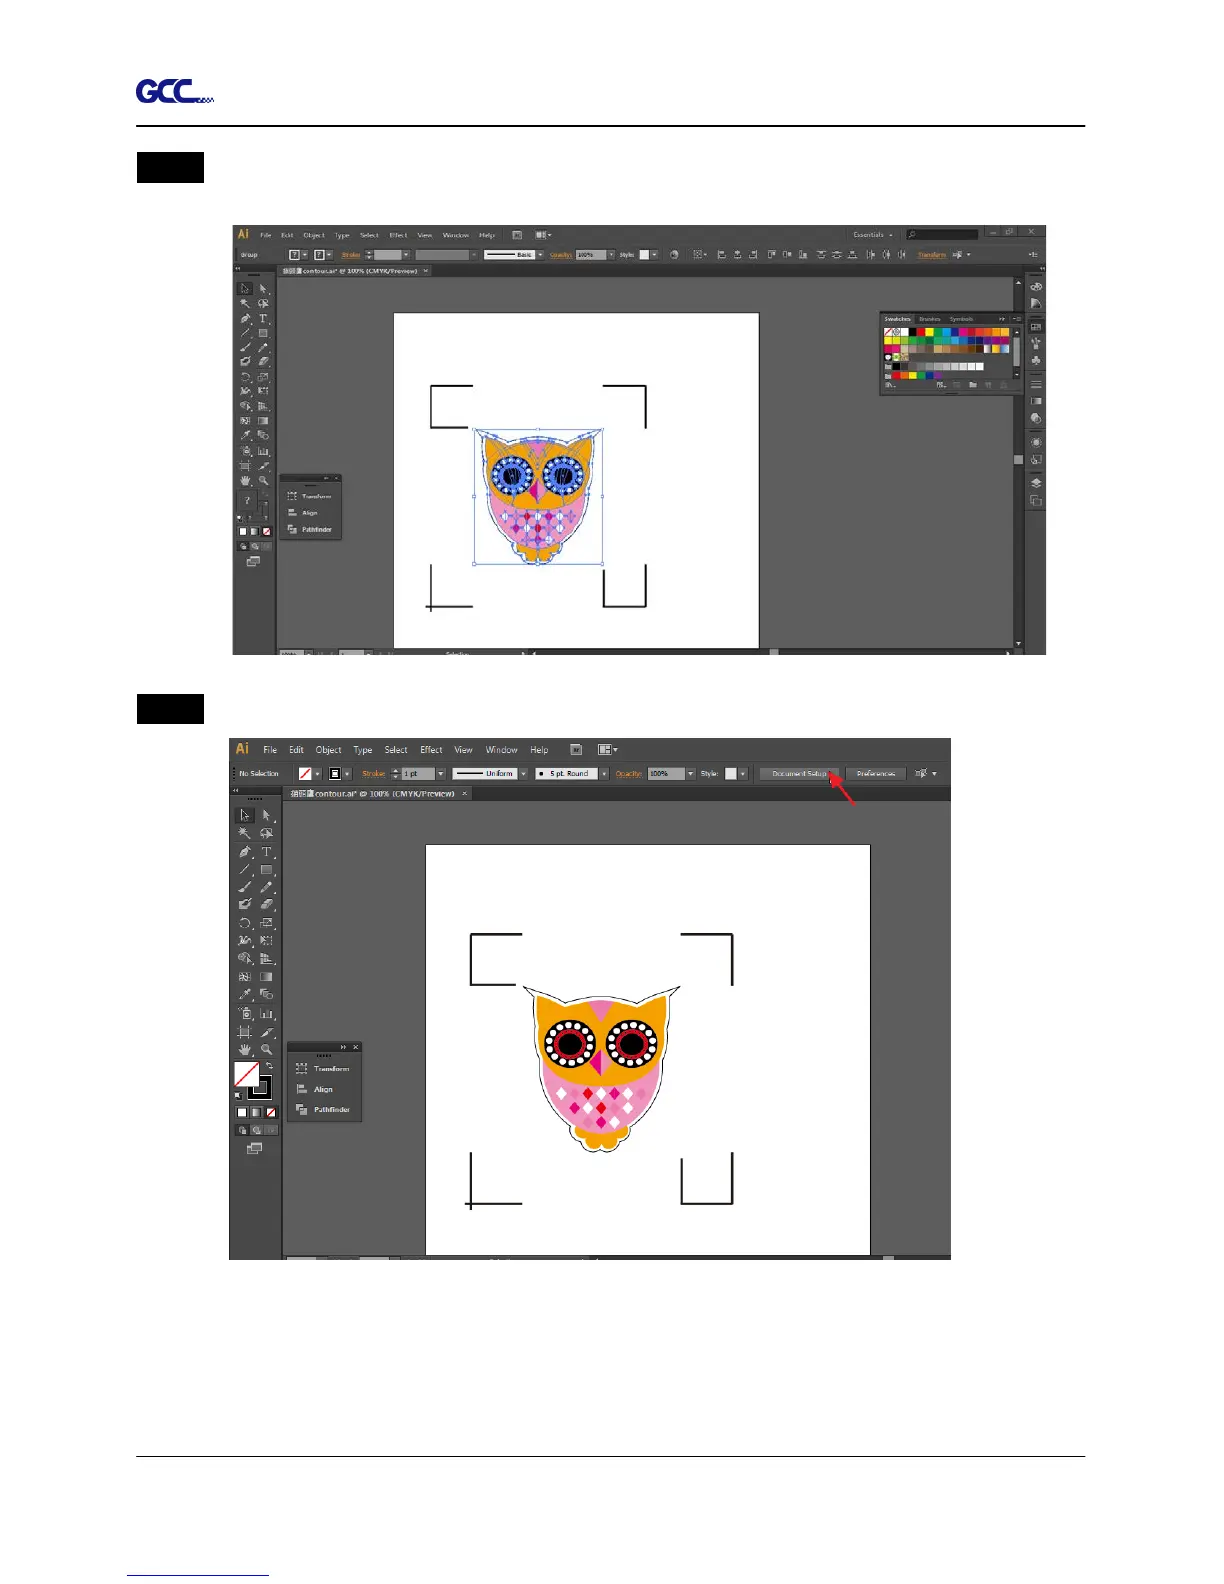The image size is (1224, 1584).
Task: Click the Preferences button
Action: point(875,774)
